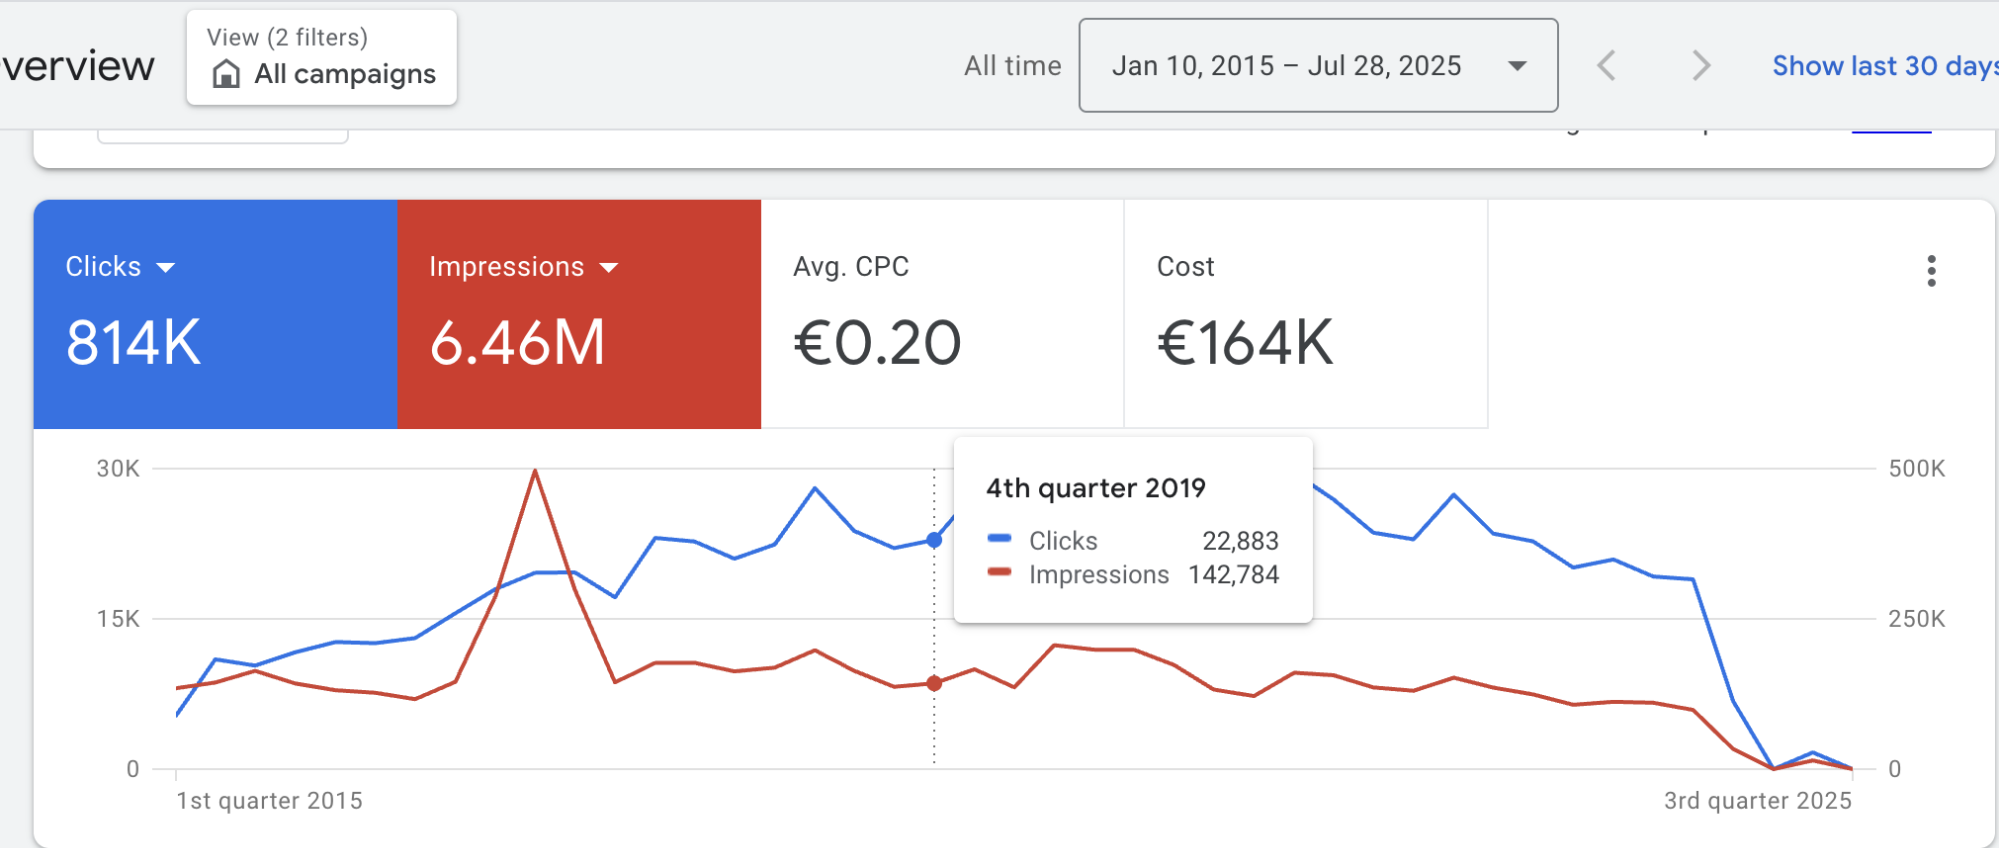The image size is (1999, 849).
Task: Select the Cost metric card
Action: tap(1306, 314)
